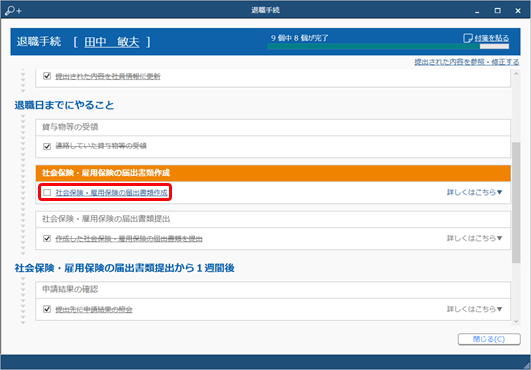Viewport: 531px width, 370px height.
Task: Expand 詳しくはこちら for 届出書類を提出 row
Action: click(474, 238)
